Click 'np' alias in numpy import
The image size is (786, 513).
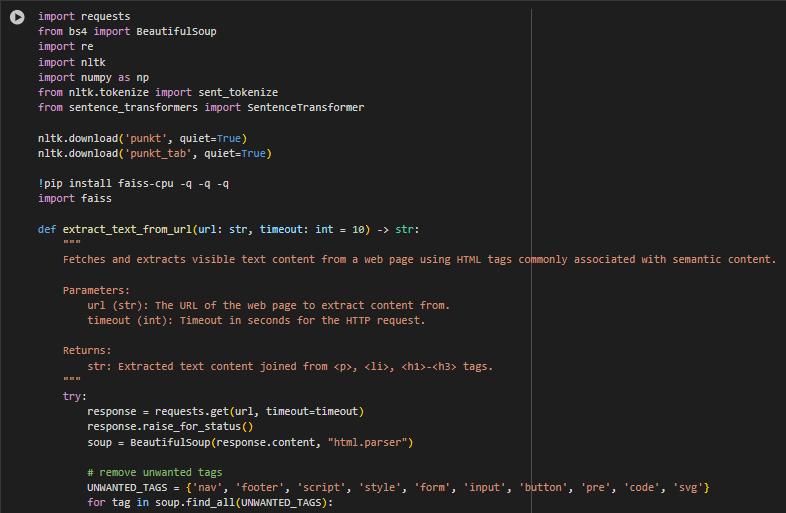[142, 78]
